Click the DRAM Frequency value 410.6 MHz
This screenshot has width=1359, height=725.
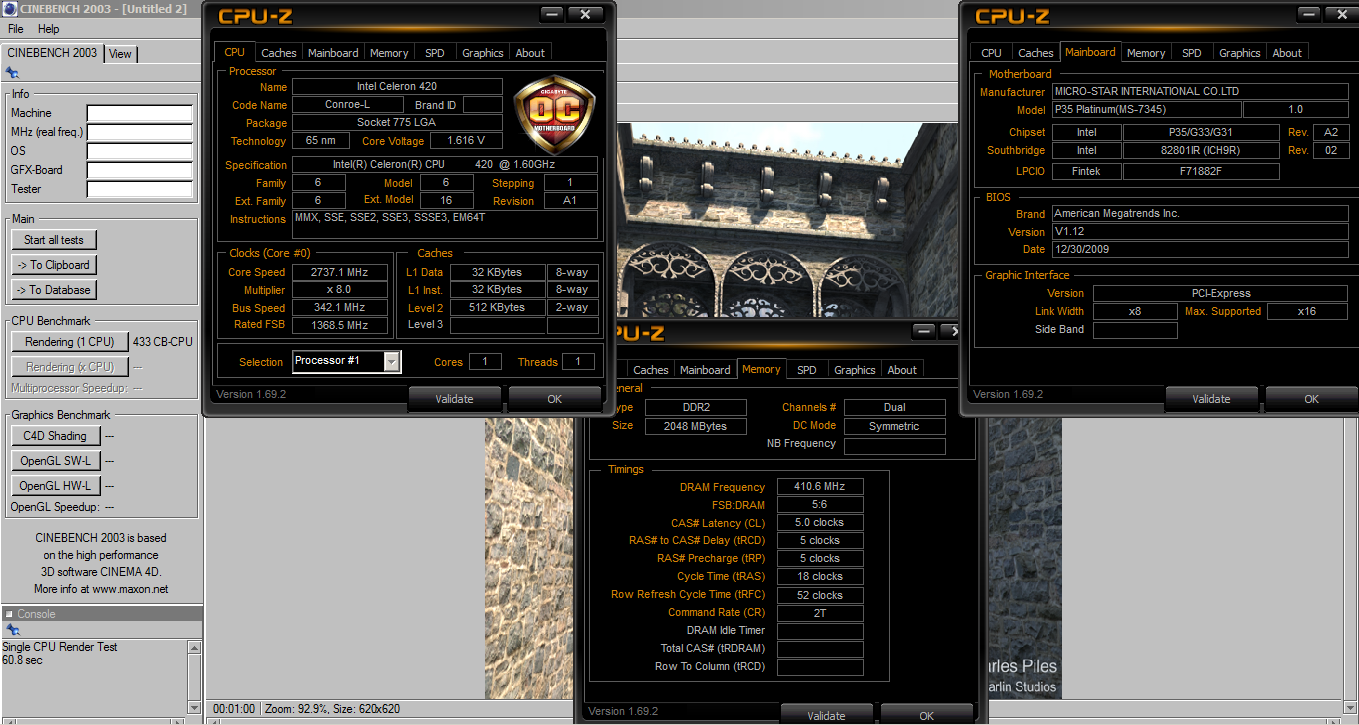tap(820, 487)
